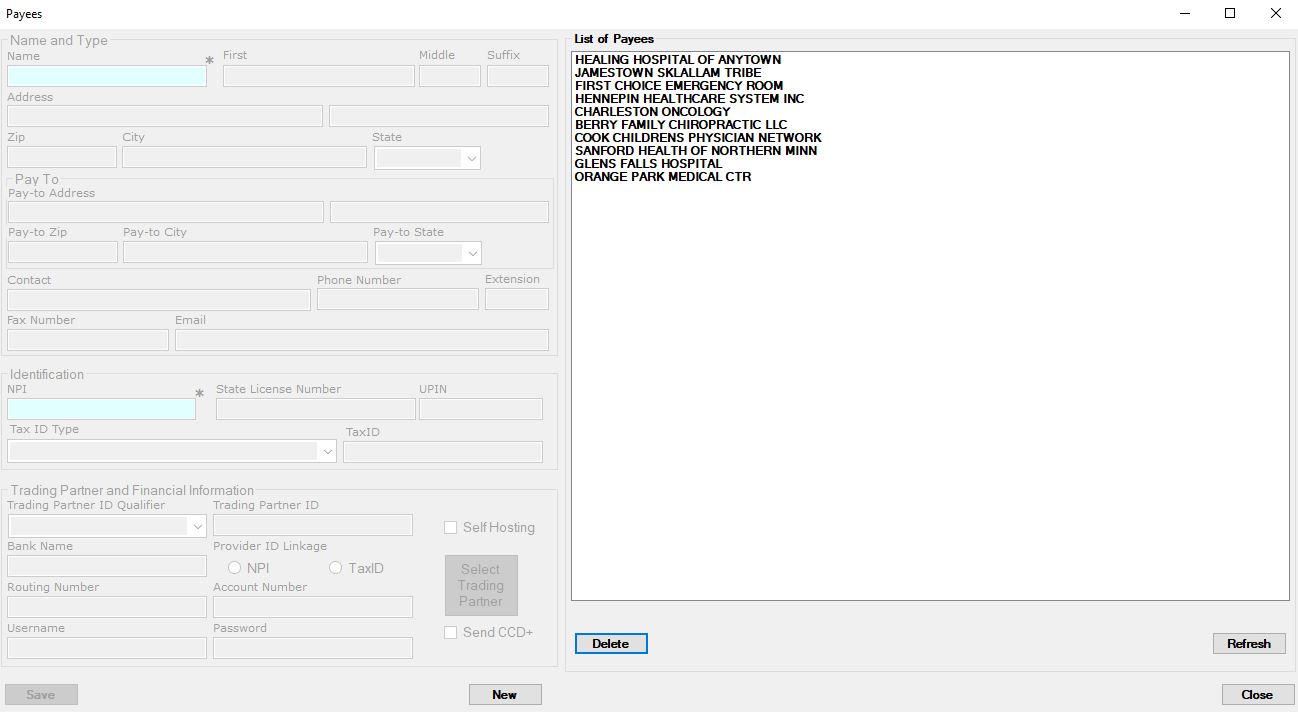1298x712 pixels.
Task: Click Select Trading Partner button
Action: point(481,585)
